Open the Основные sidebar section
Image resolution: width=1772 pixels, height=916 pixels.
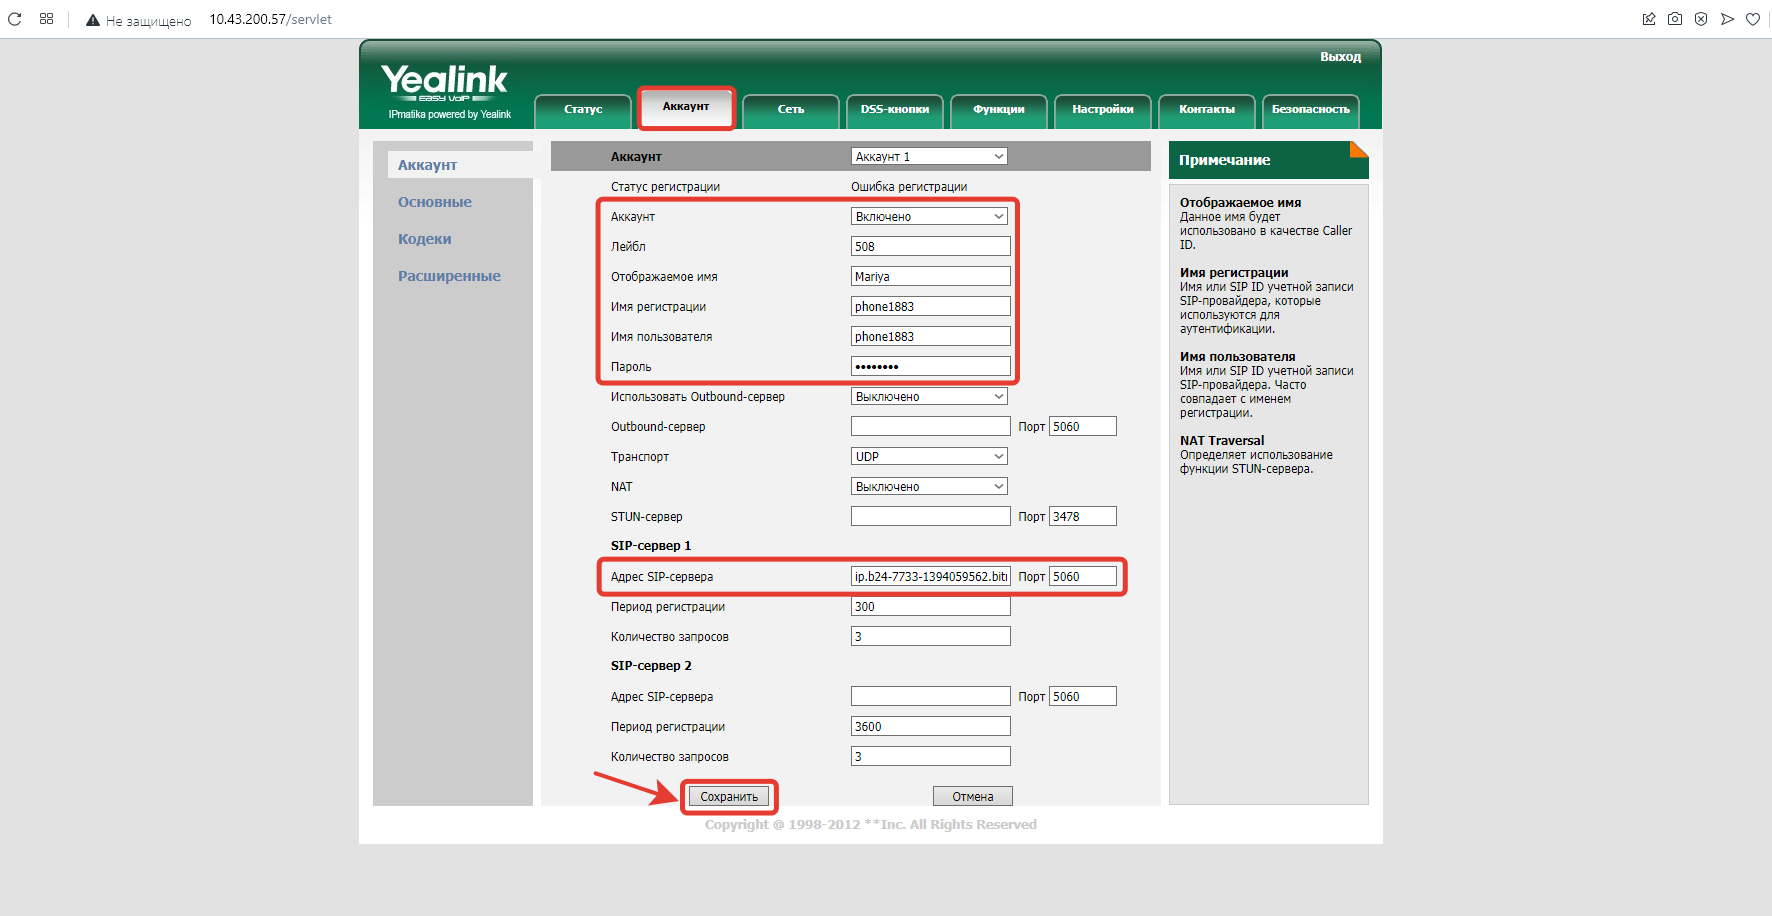[x=435, y=202]
